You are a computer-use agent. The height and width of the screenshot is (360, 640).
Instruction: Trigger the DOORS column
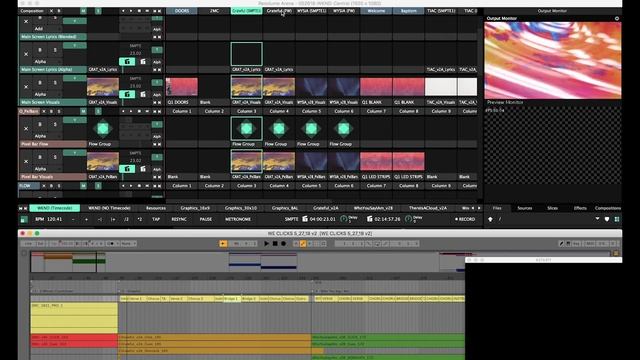[182, 11]
